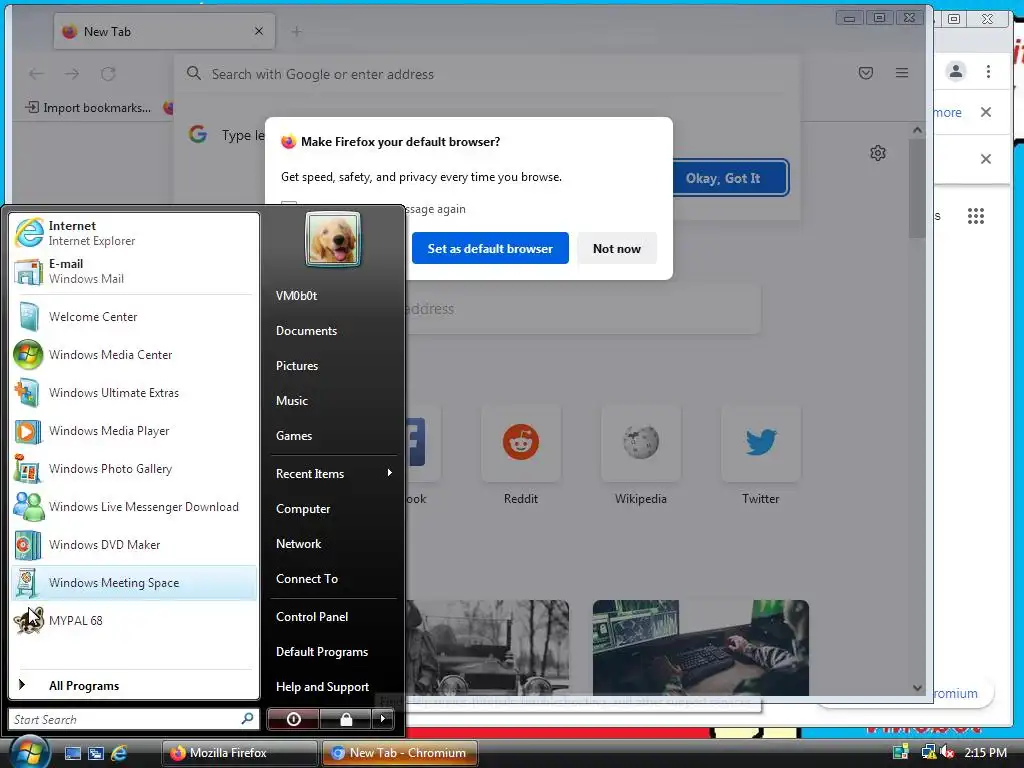Image resolution: width=1024 pixels, height=768 pixels.
Task: Launch Windows Media Center
Action: (134, 355)
